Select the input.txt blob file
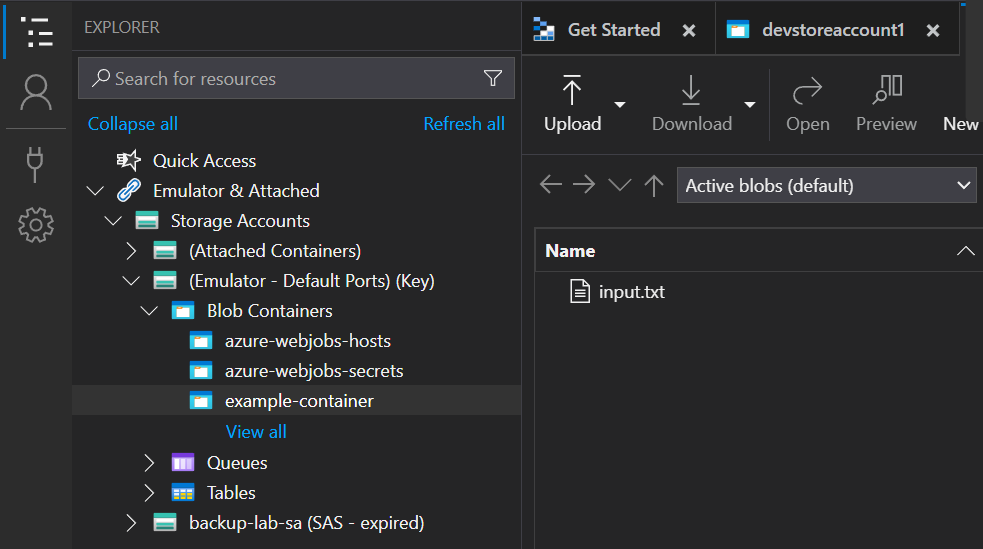The image size is (983, 549). tap(631, 292)
